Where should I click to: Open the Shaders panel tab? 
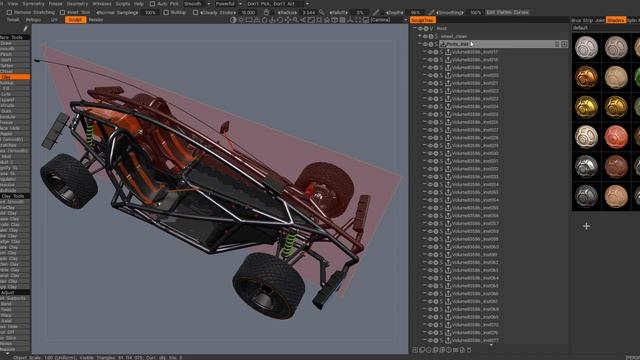point(616,20)
